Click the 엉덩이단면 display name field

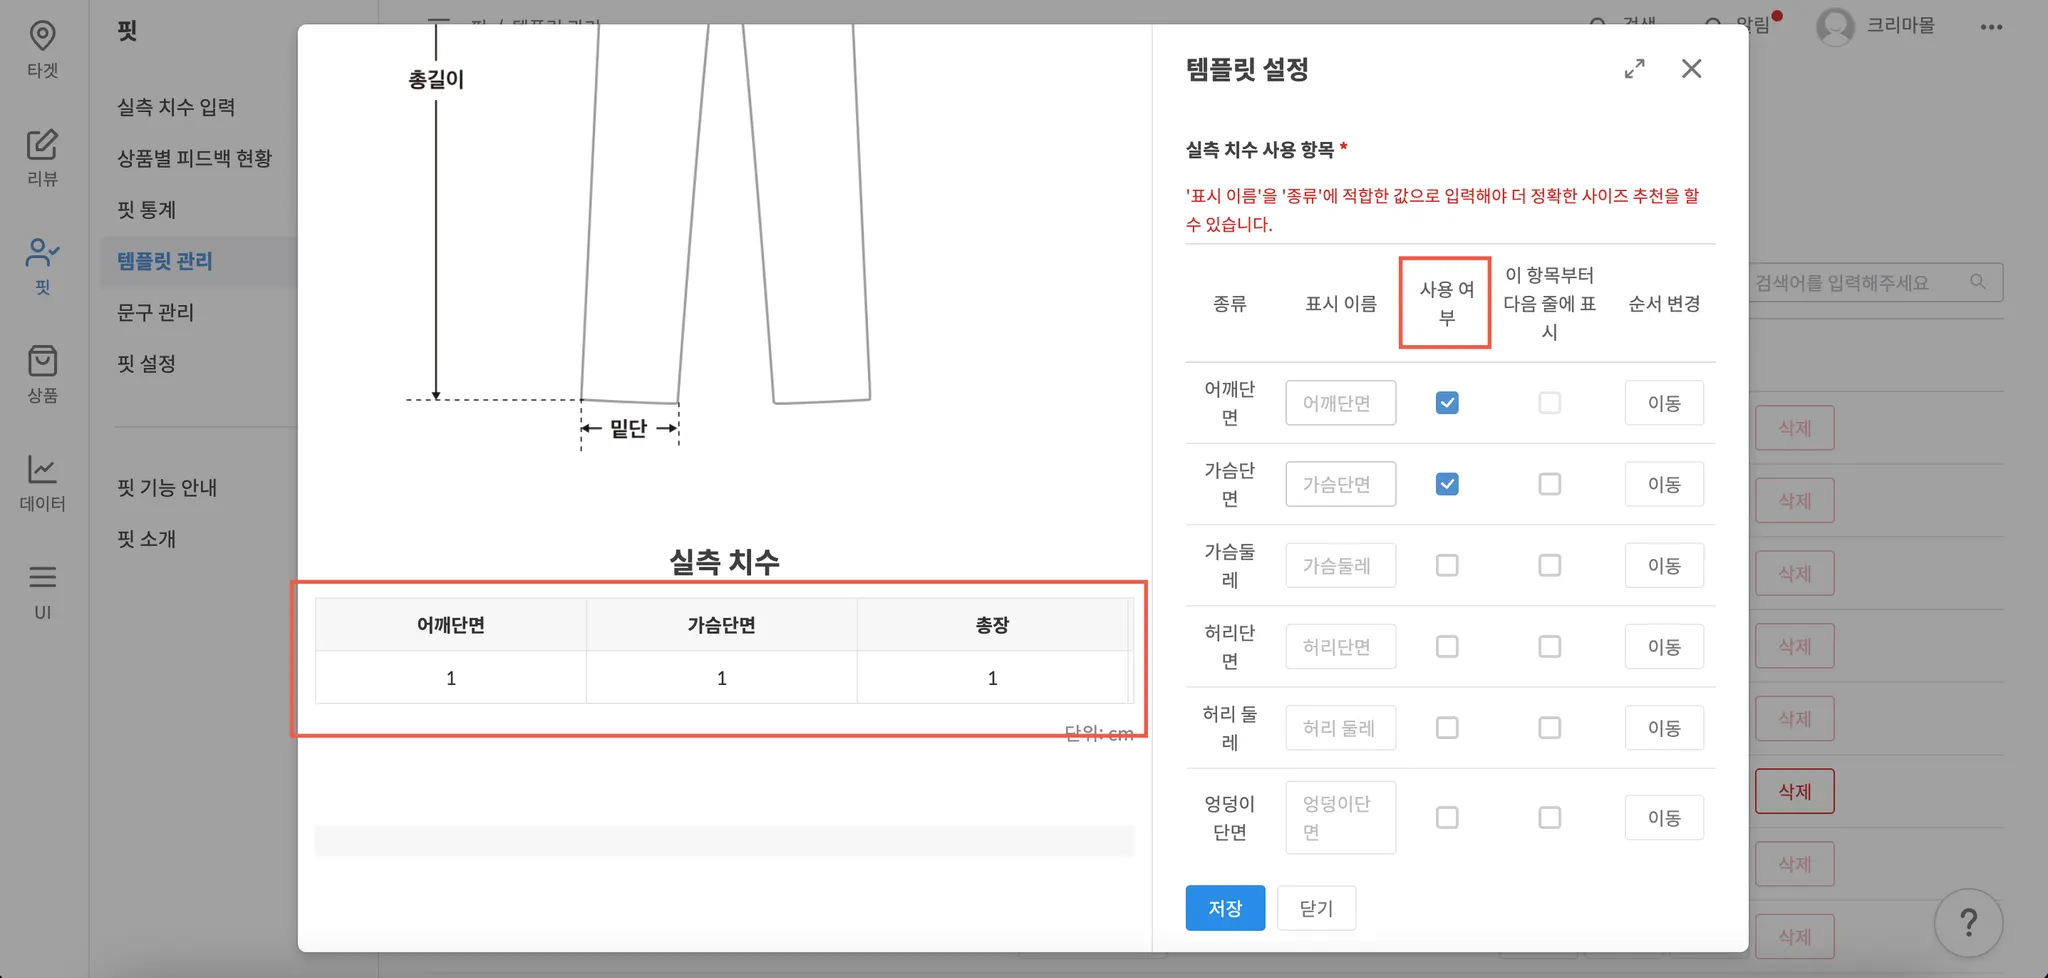[x=1340, y=818]
